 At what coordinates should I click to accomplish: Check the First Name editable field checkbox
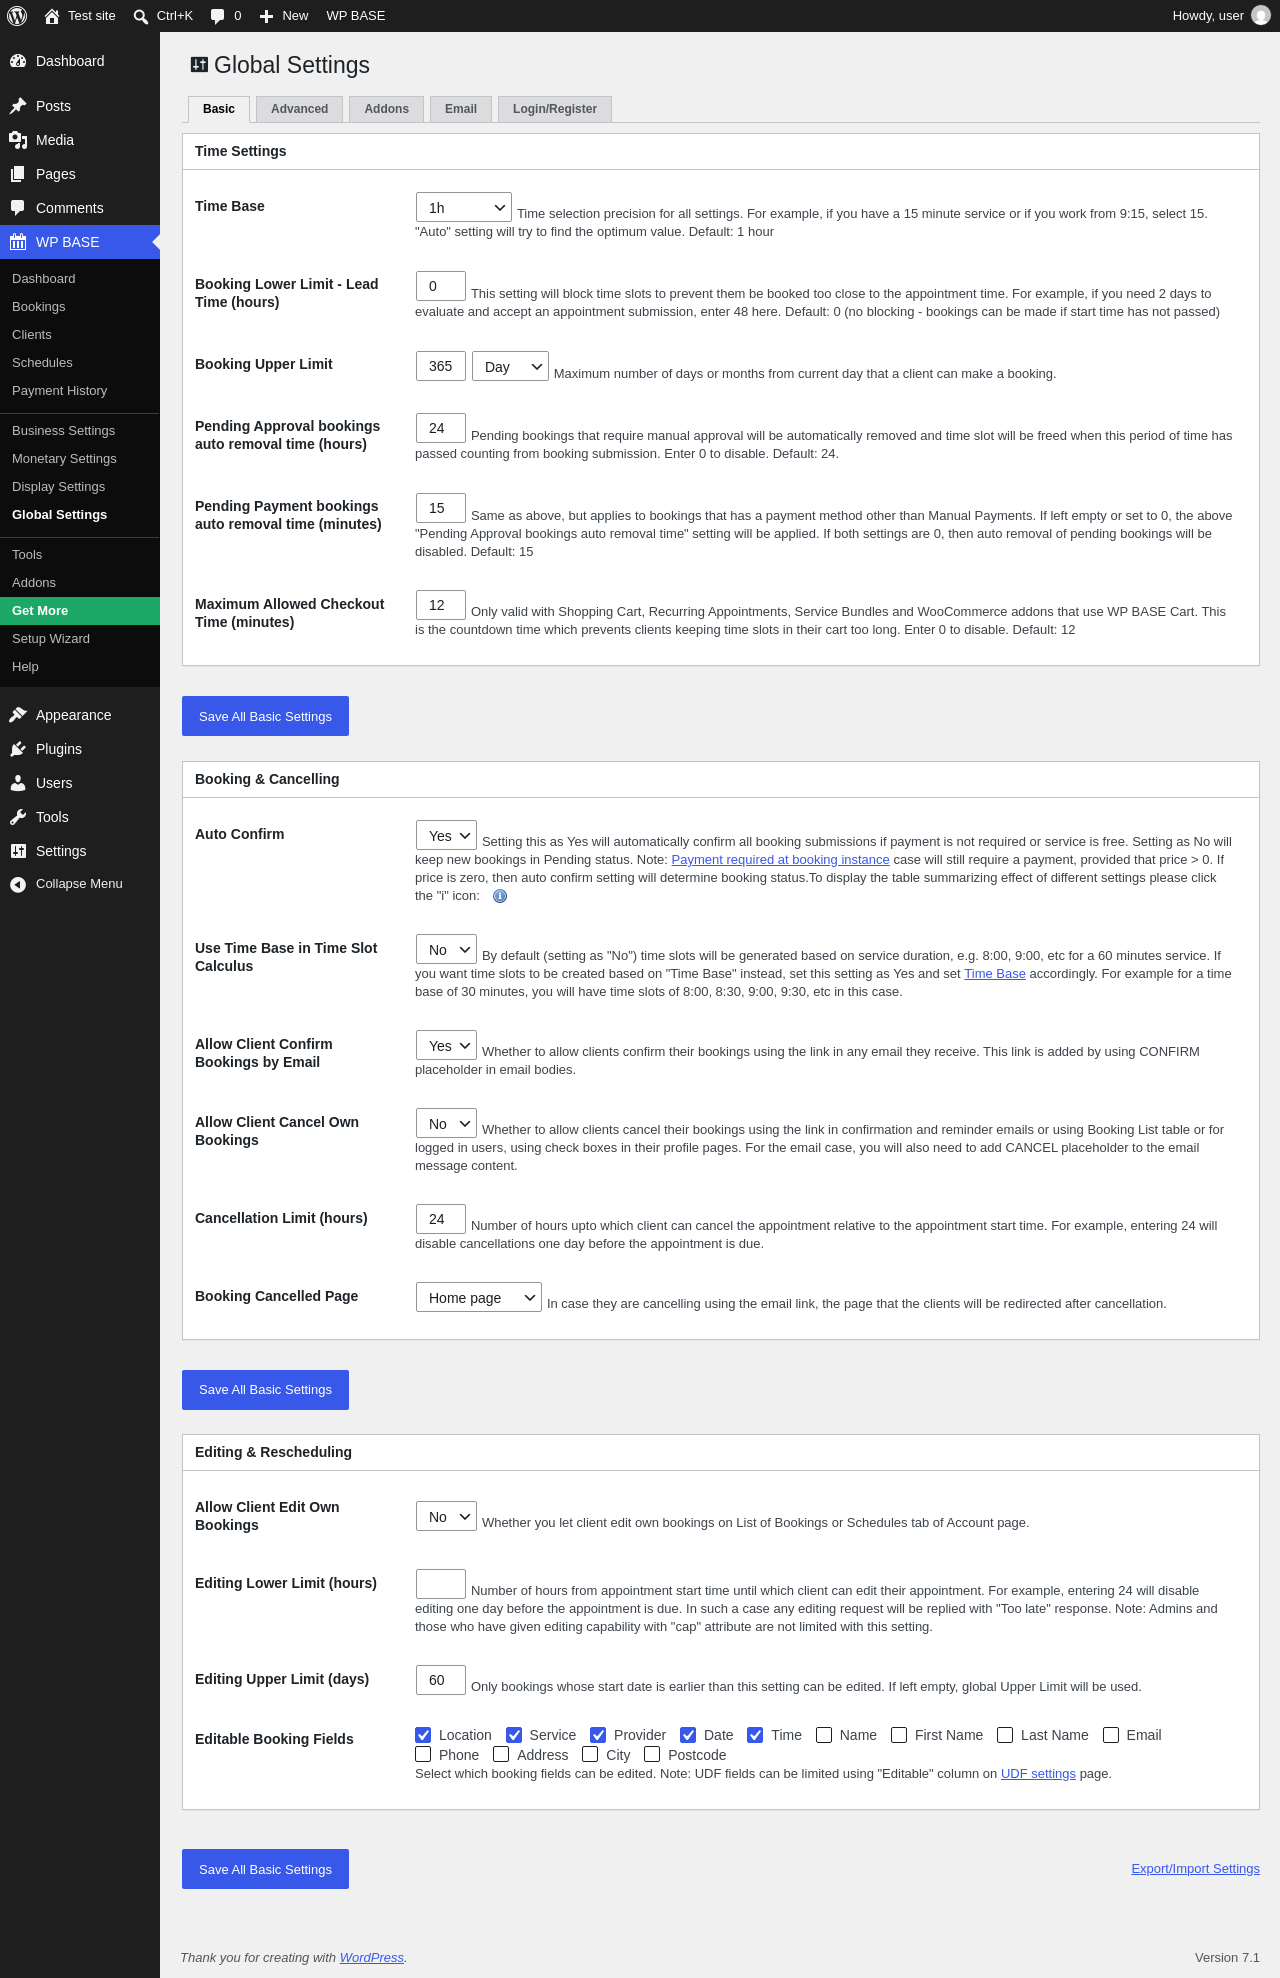click(x=899, y=1735)
